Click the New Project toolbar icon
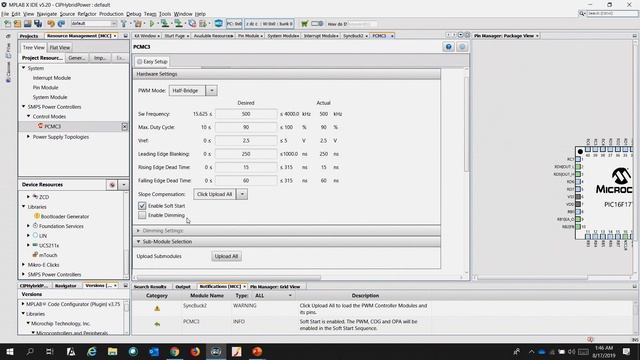 [x=18, y=24]
